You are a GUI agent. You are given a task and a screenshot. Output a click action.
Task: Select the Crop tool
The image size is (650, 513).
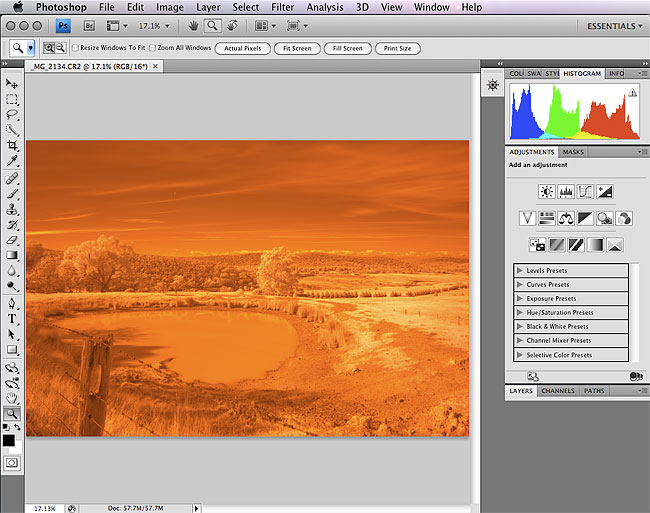[12, 145]
